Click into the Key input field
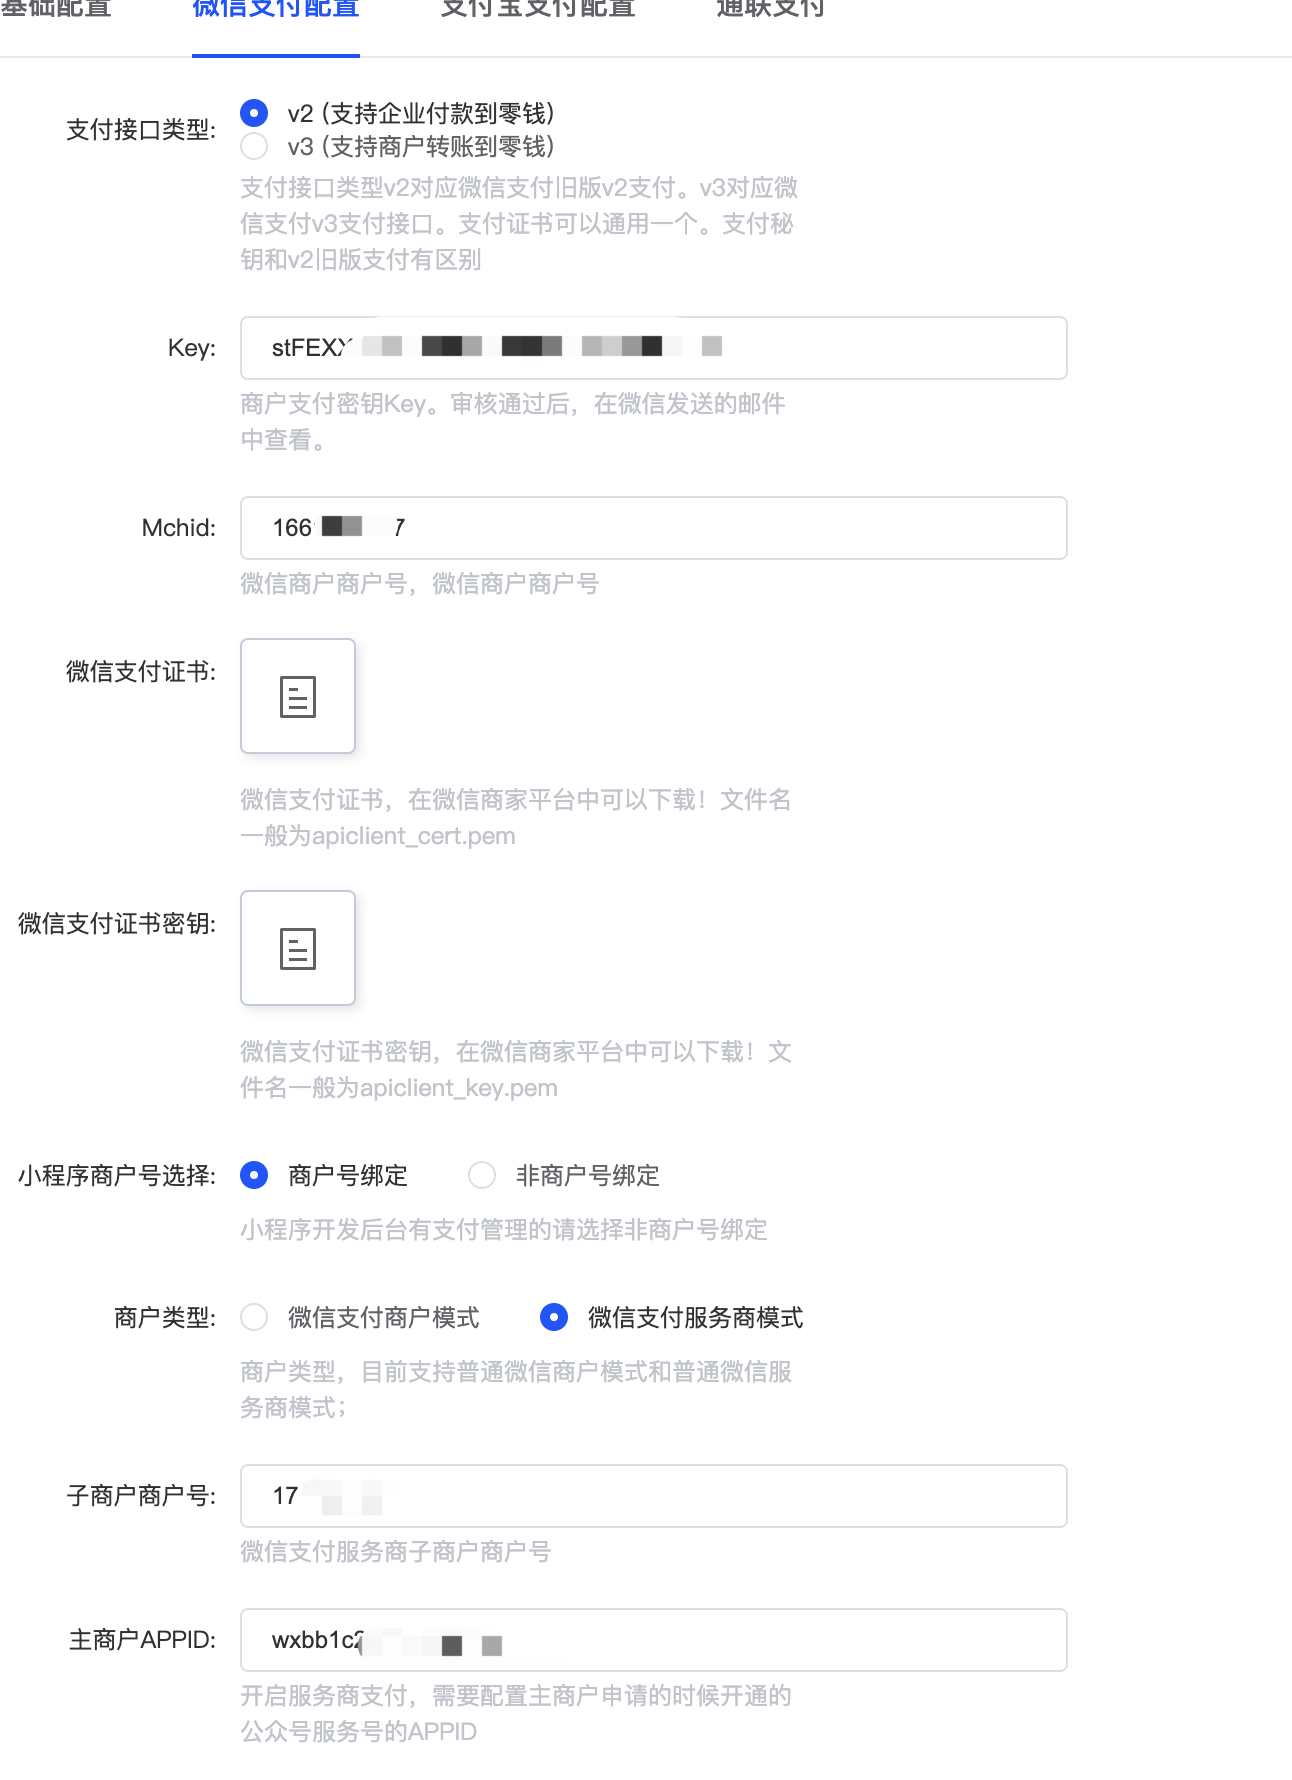The width and height of the screenshot is (1292, 1780). click(x=654, y=348)
